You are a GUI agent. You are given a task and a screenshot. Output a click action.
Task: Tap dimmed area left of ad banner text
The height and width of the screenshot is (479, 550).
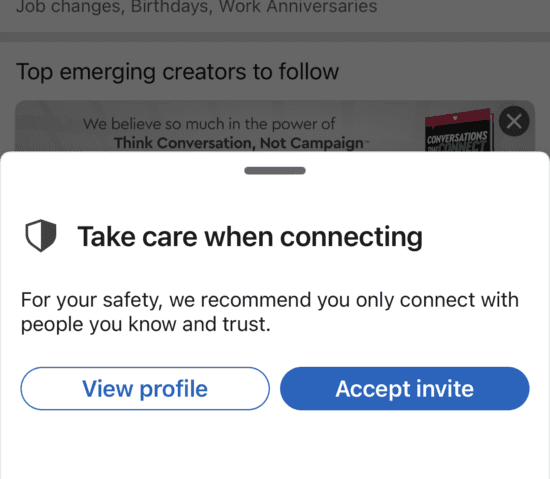click(x=47, y=130)
